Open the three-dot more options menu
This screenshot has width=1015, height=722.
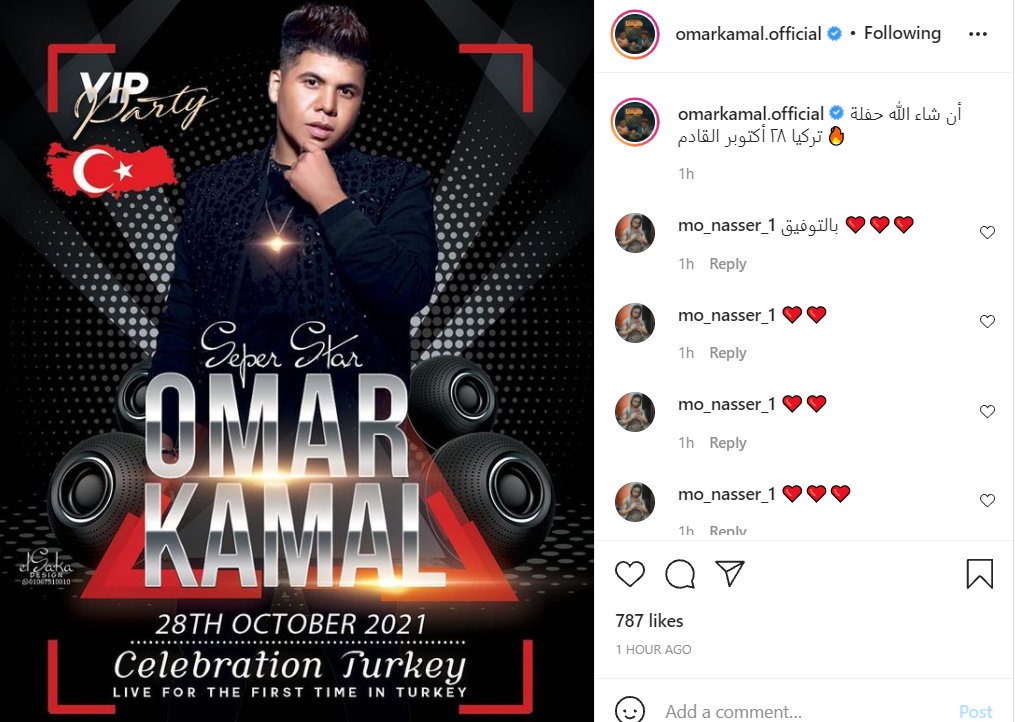point(977,34)
